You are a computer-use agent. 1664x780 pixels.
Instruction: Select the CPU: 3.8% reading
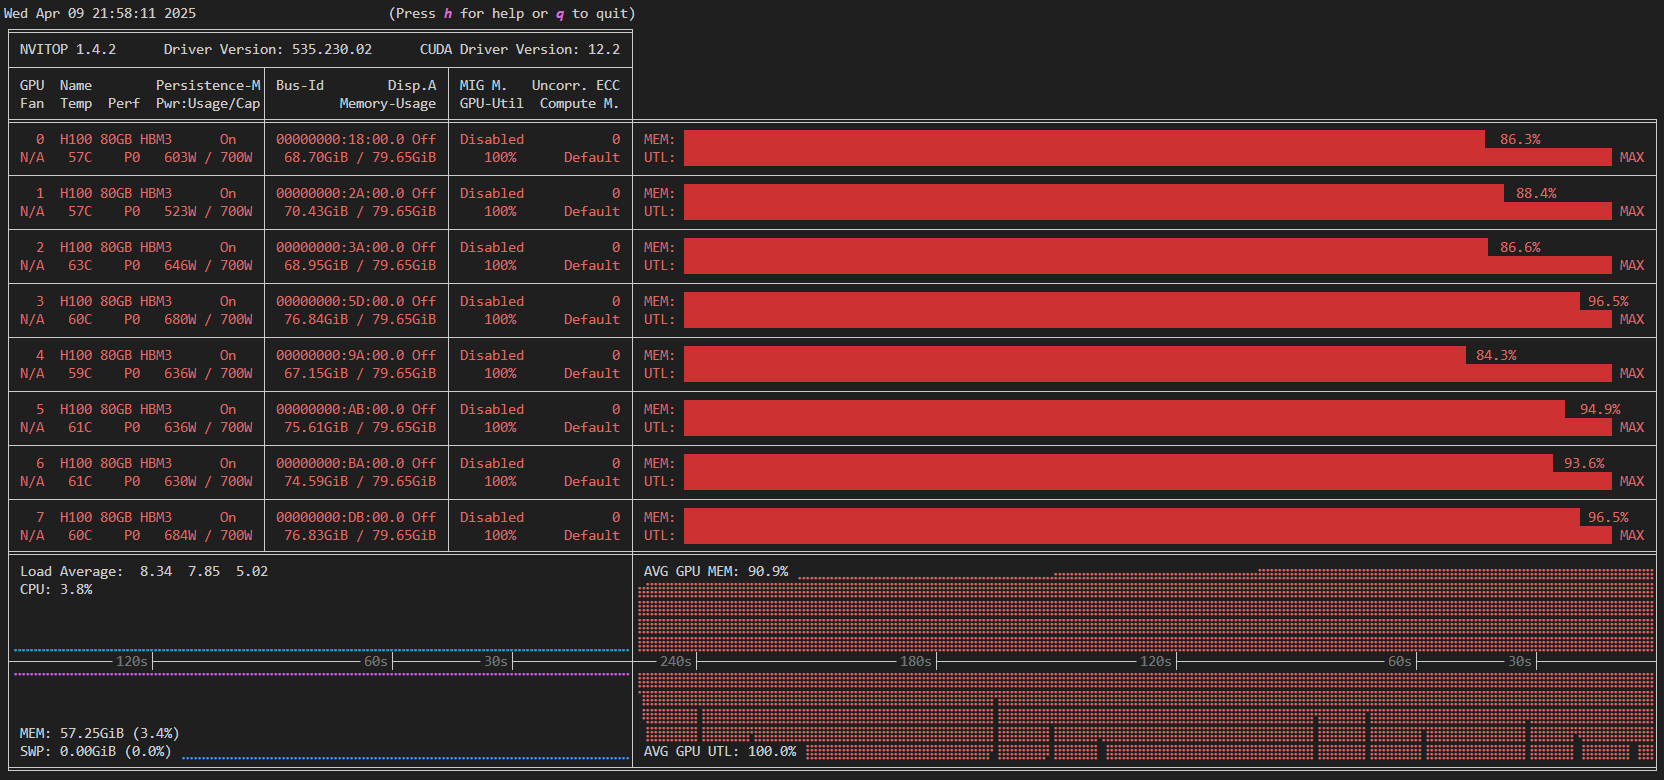click(x=56, y=589)
